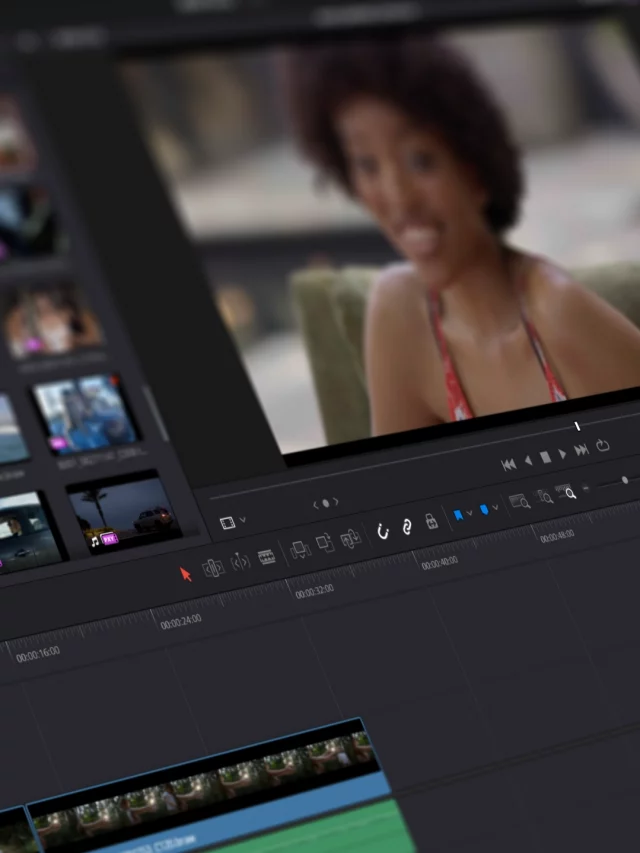Activate the Trim Edit Mode tool
640x853 pixels.
(x=213, y=568)
